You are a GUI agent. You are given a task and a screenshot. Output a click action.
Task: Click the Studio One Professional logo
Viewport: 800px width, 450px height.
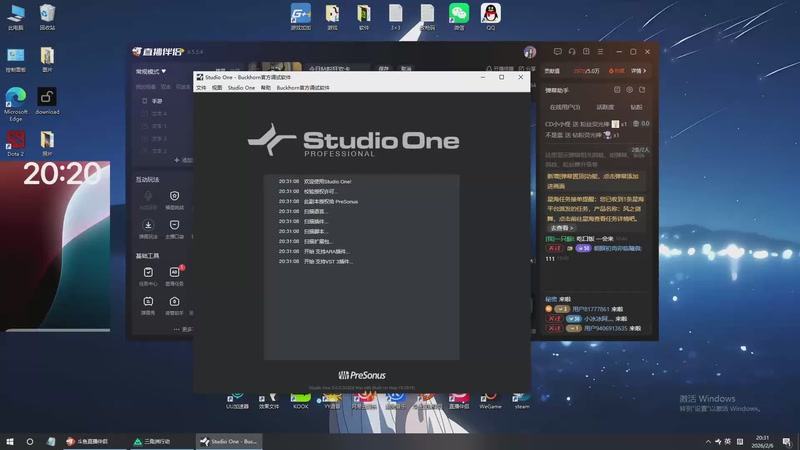[x=354, y=140]
